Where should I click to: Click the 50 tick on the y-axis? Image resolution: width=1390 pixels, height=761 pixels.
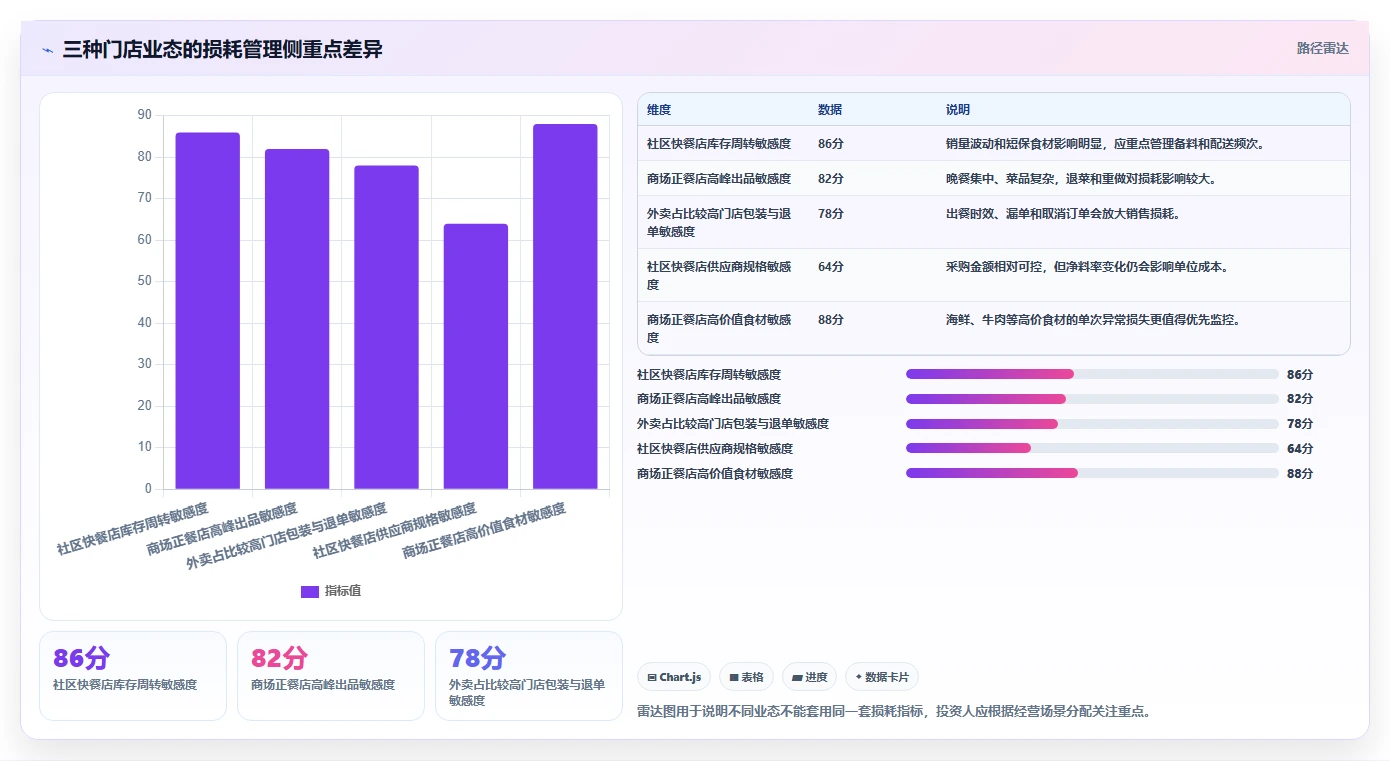click(144, 281)
